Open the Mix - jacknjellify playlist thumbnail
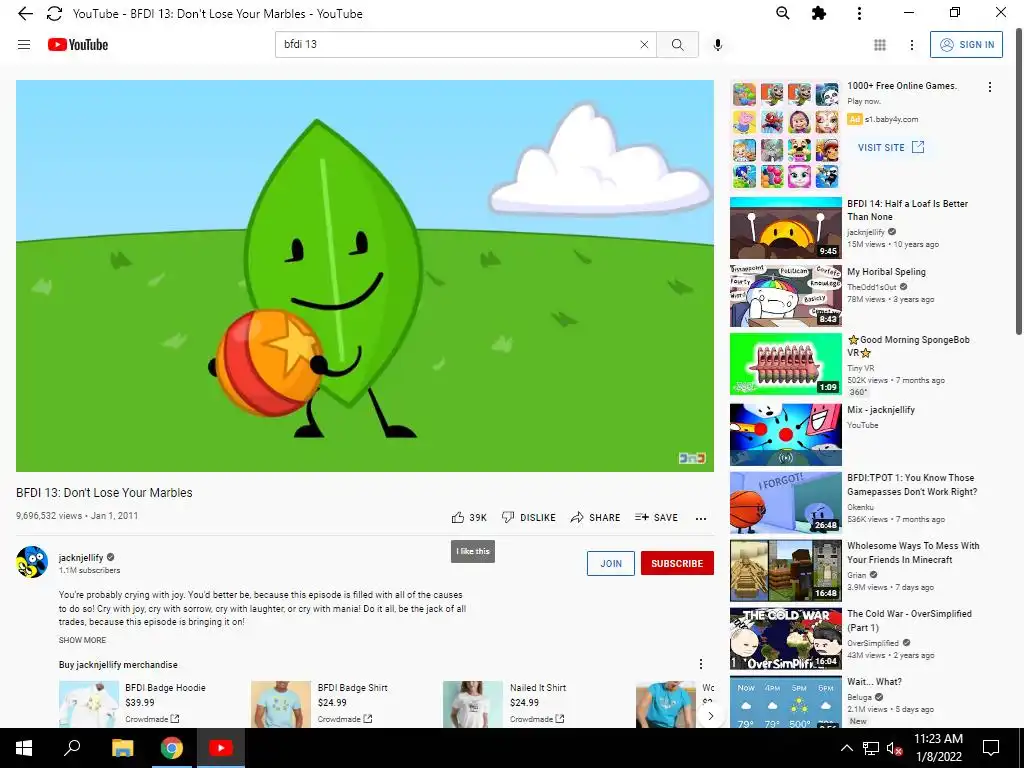Viewport: 1024px width, 768px height. [786, 434]
